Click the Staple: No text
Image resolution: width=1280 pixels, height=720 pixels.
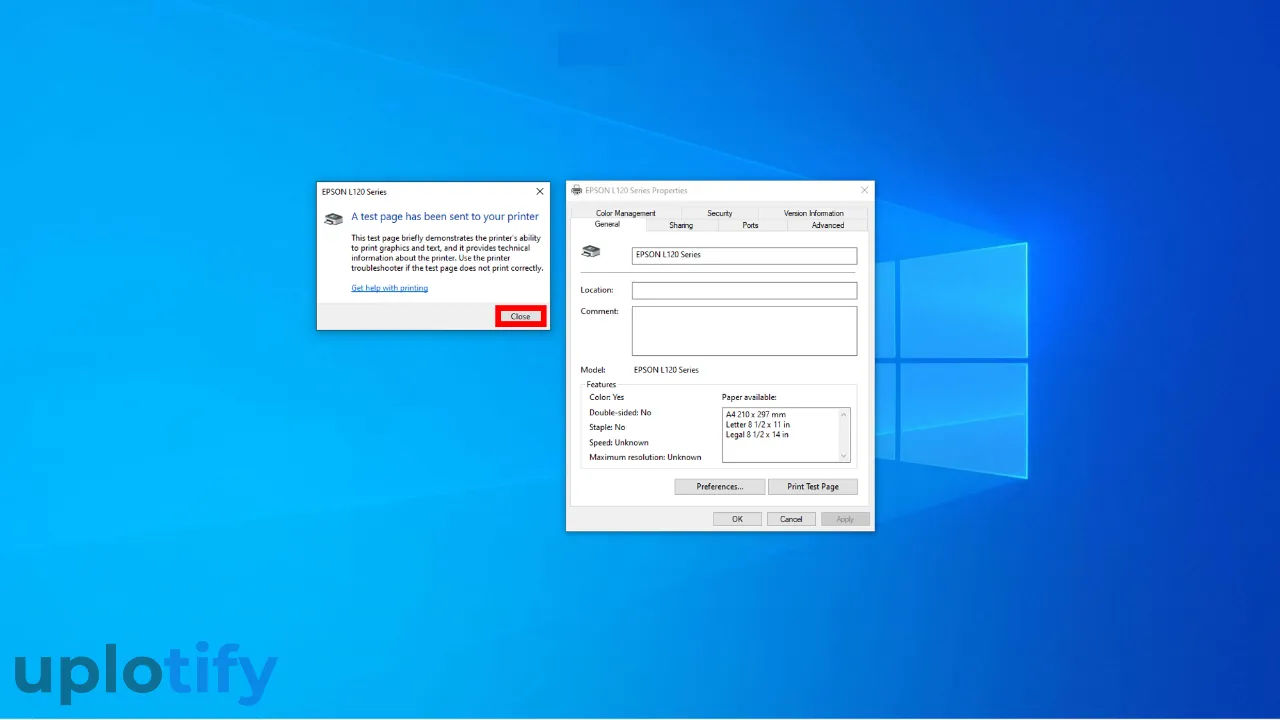pos(607,427)
